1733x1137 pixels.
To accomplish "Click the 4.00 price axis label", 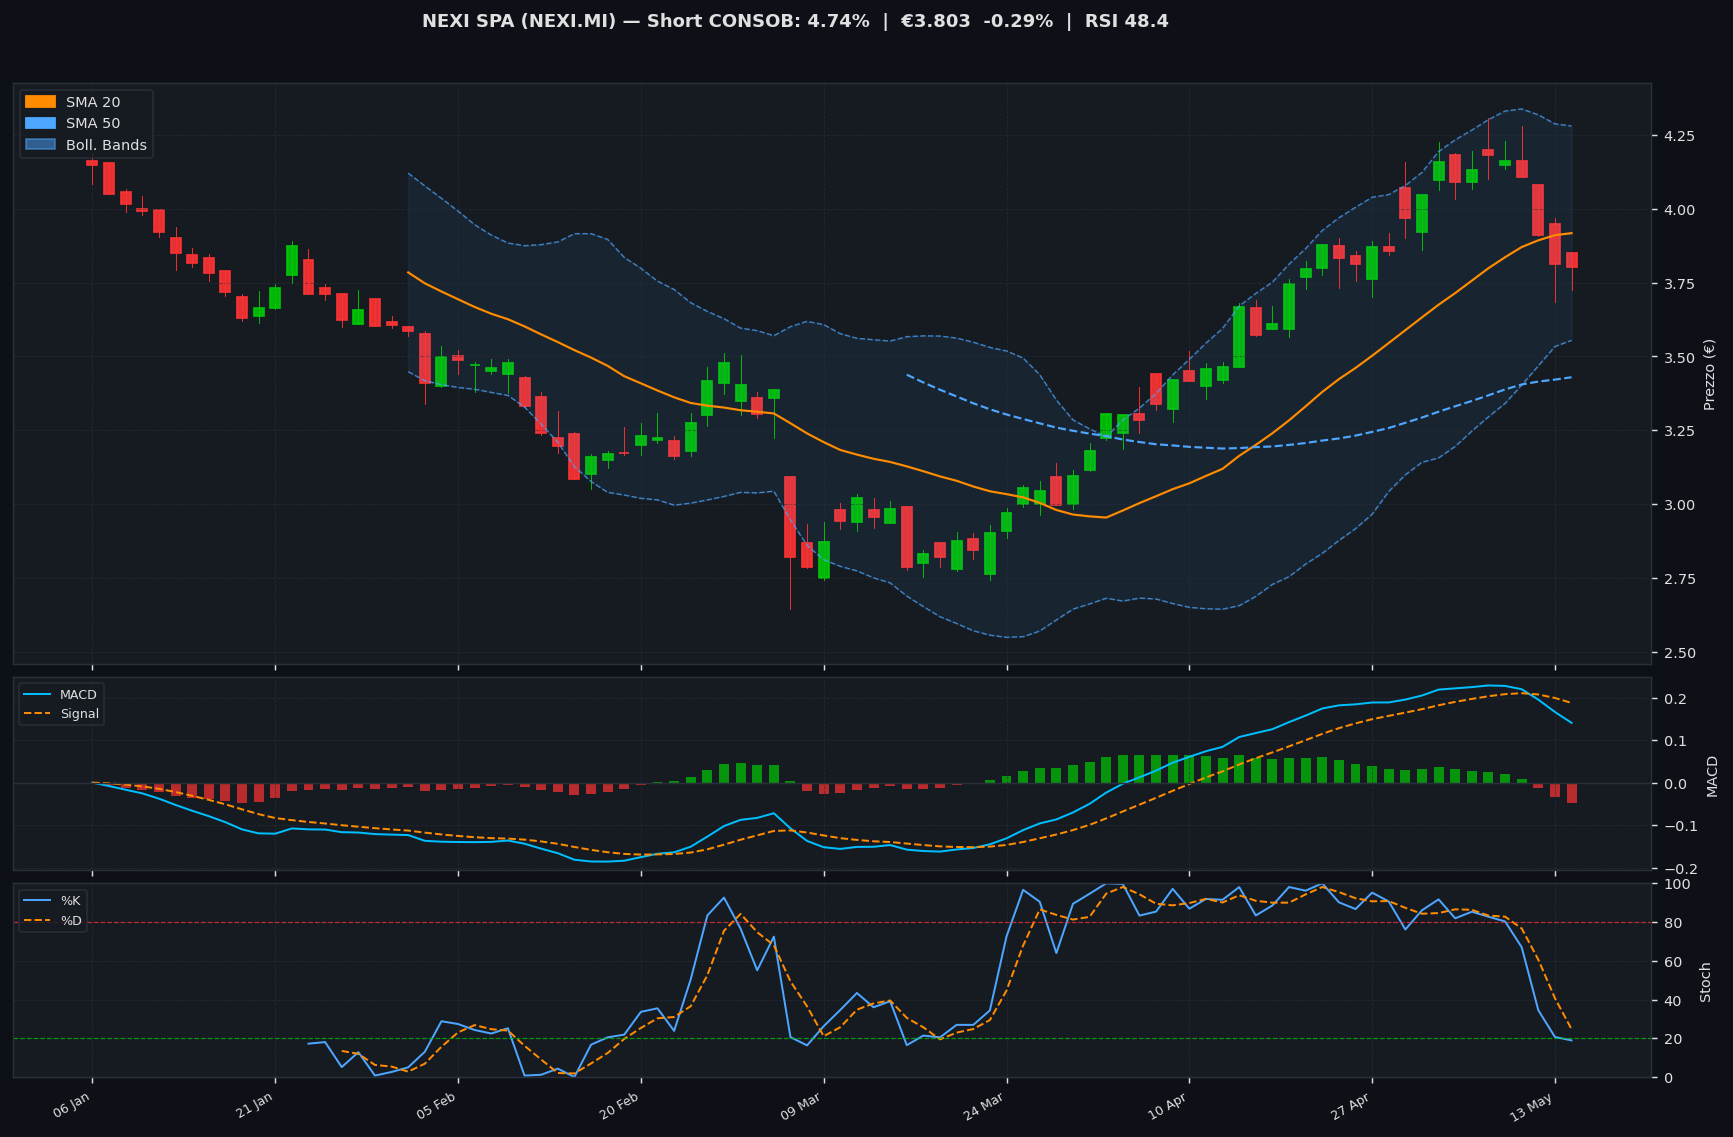I will pyautogui.click(x=1677, y=210).
